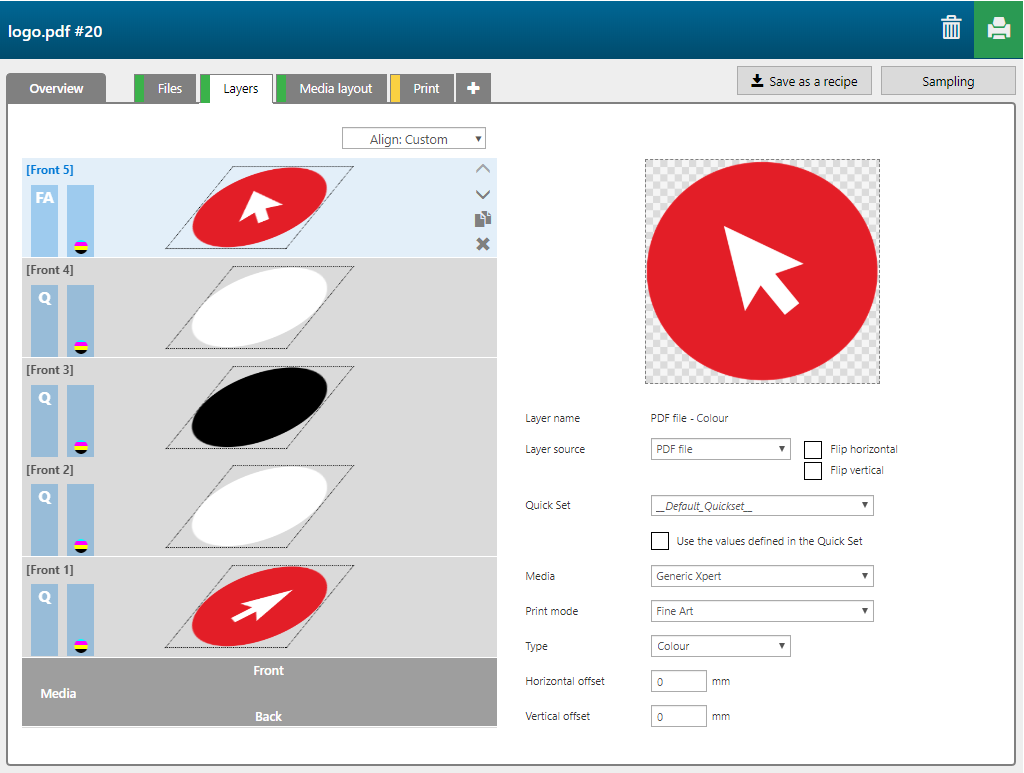Click Save as a recipe button
Screen dimensions: 1024x773
tap(804, 81)
